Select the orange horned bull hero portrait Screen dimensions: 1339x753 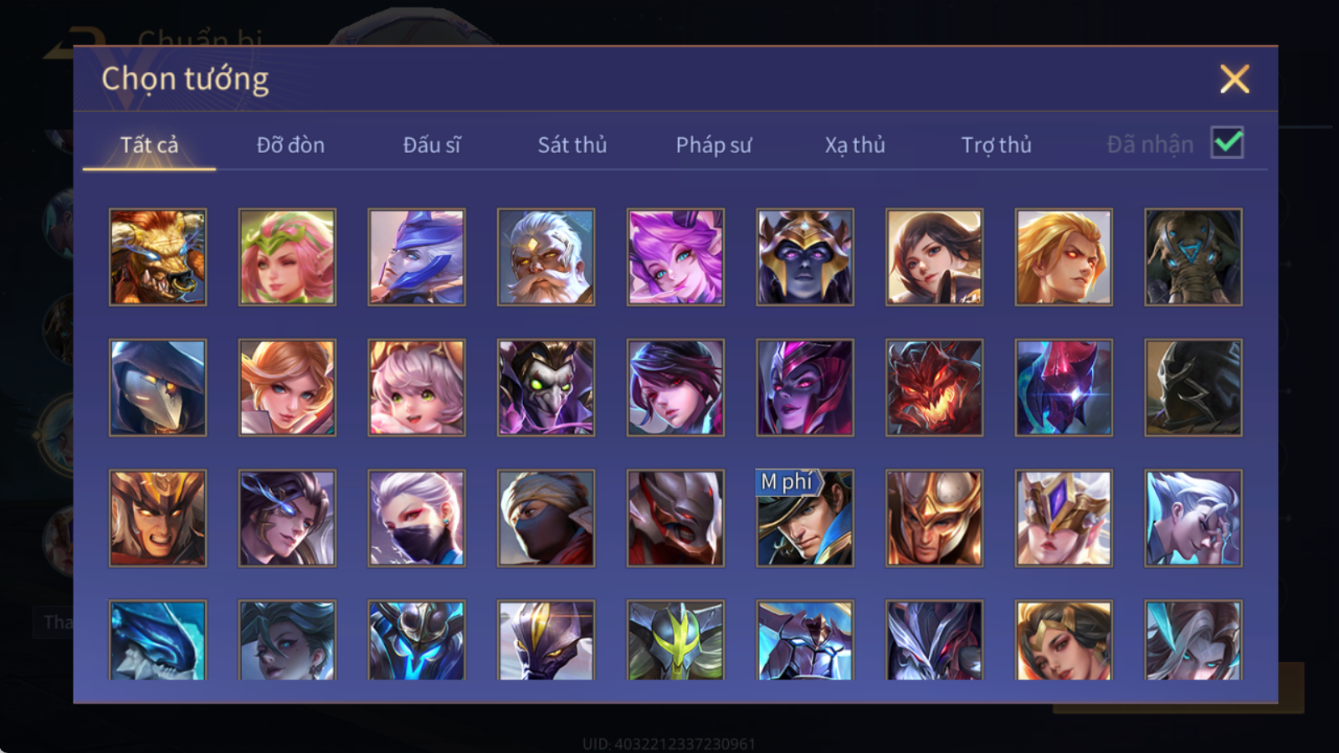tap(158, 257)
